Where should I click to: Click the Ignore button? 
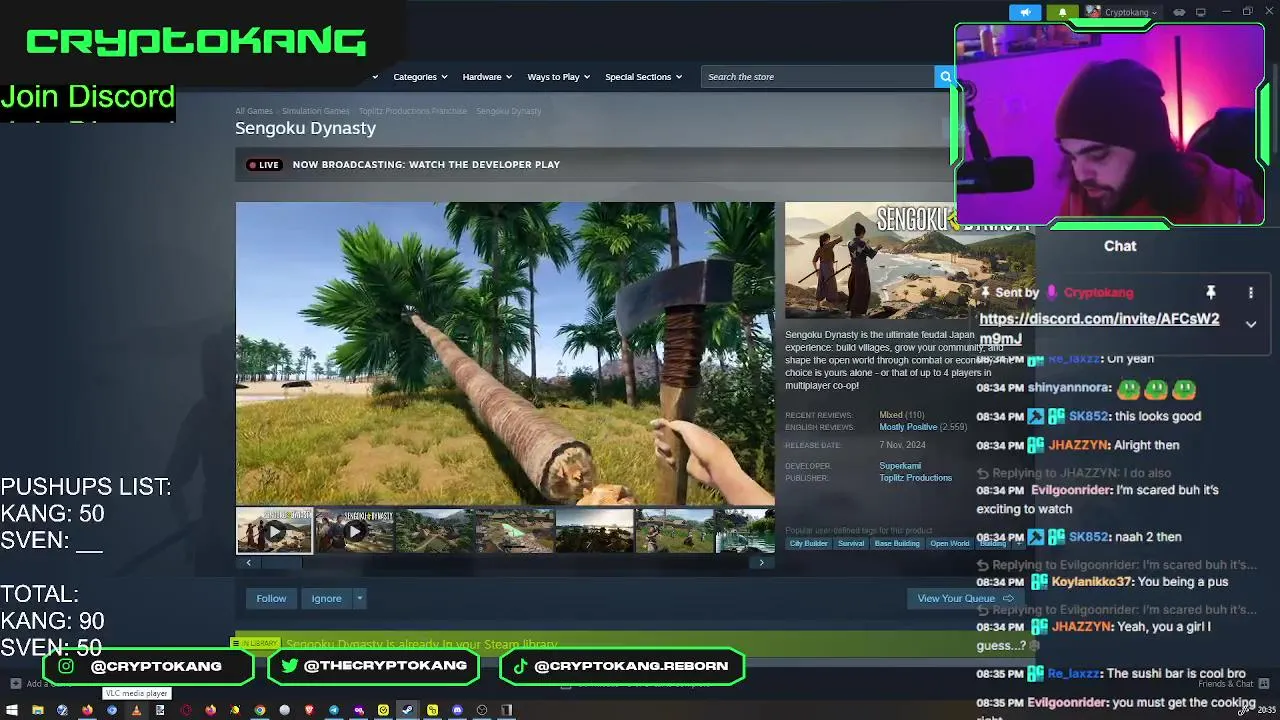click(x=326, y=598)
